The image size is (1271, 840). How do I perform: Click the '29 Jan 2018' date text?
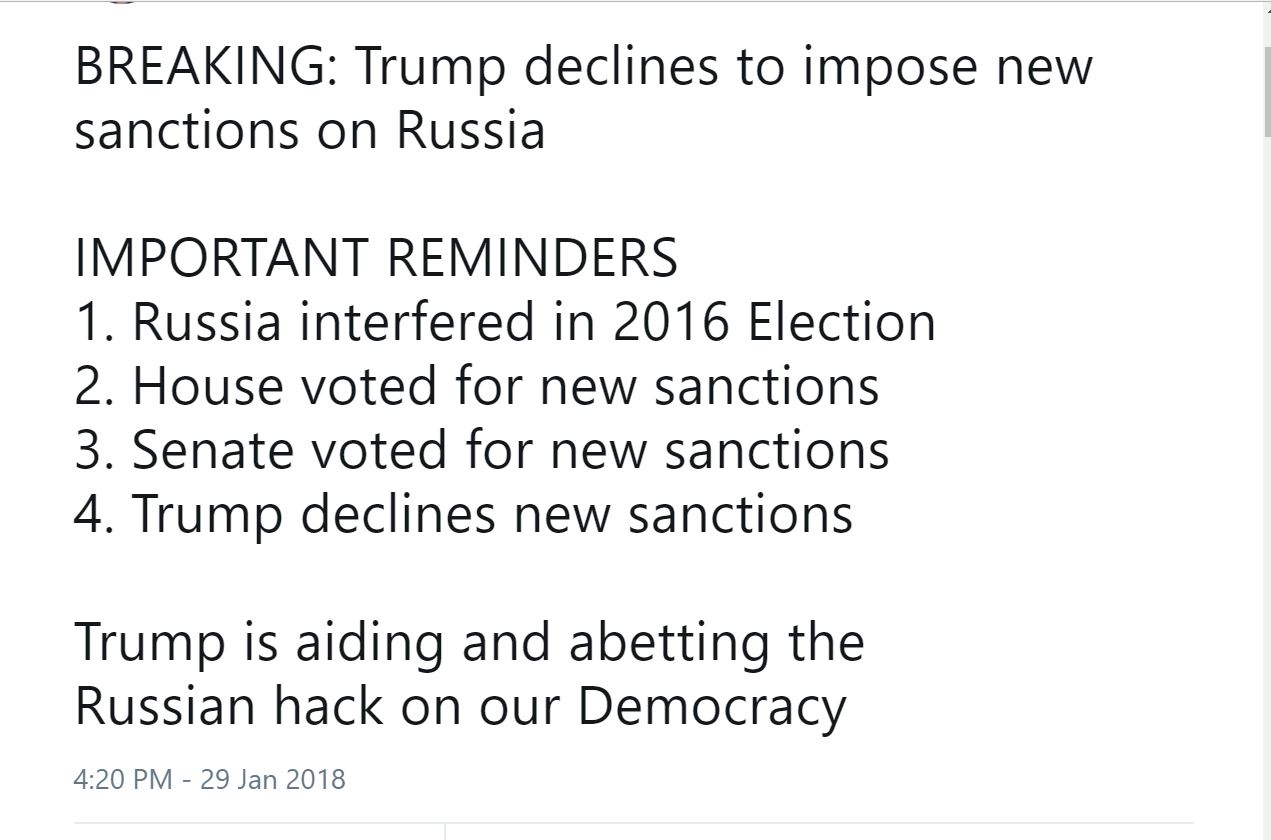tap(273, 779)
